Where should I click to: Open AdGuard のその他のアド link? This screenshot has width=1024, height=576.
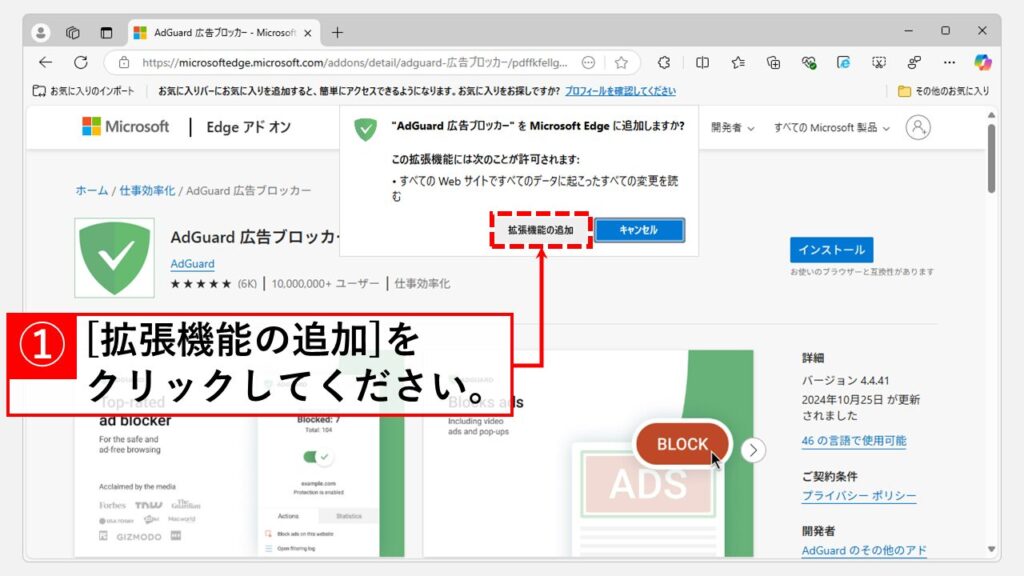[863, 551]
